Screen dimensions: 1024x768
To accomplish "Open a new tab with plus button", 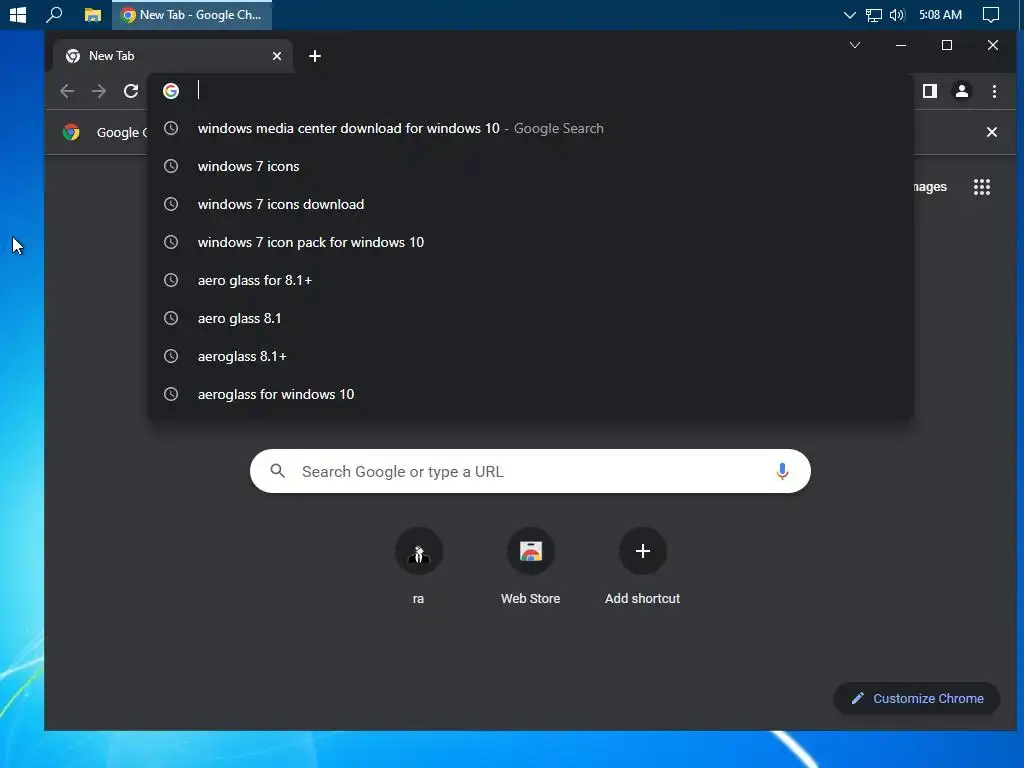I will tap(315, 56).
